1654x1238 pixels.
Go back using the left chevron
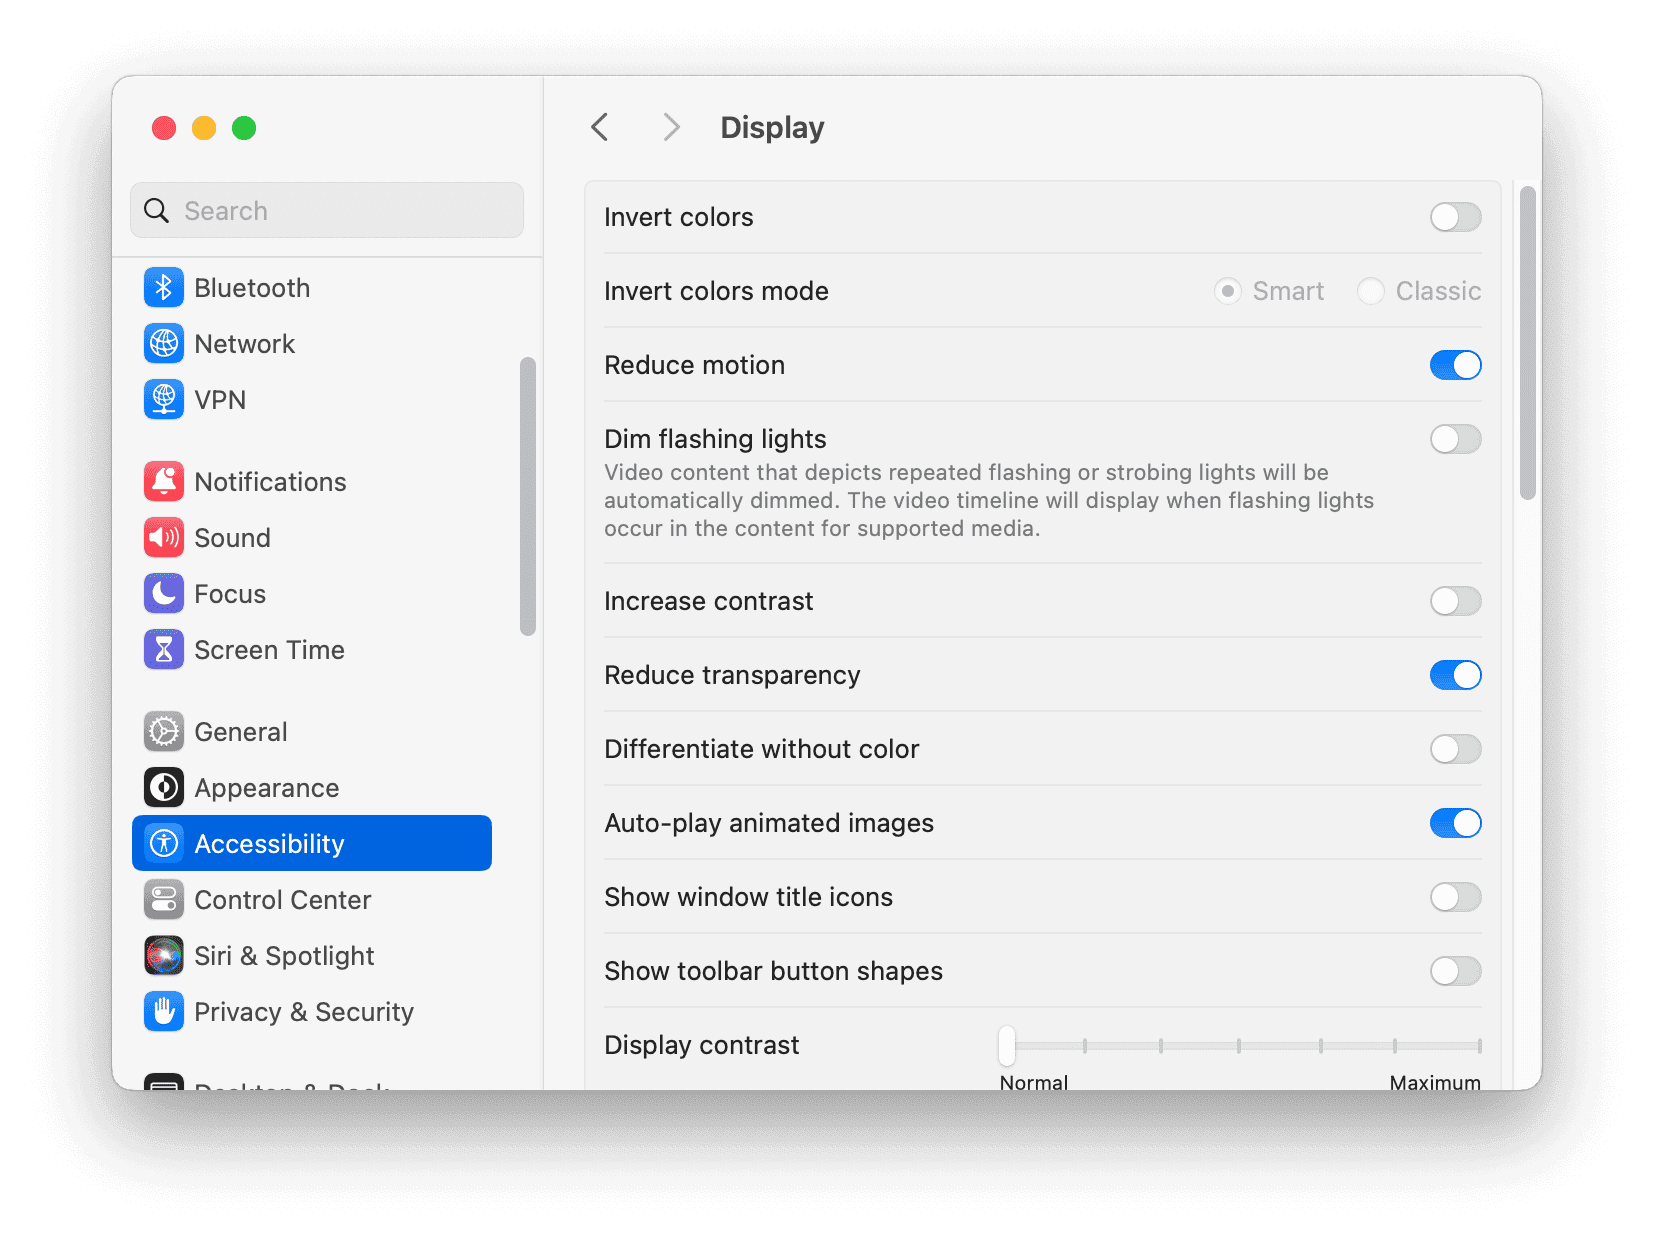(x=600, y=128)
